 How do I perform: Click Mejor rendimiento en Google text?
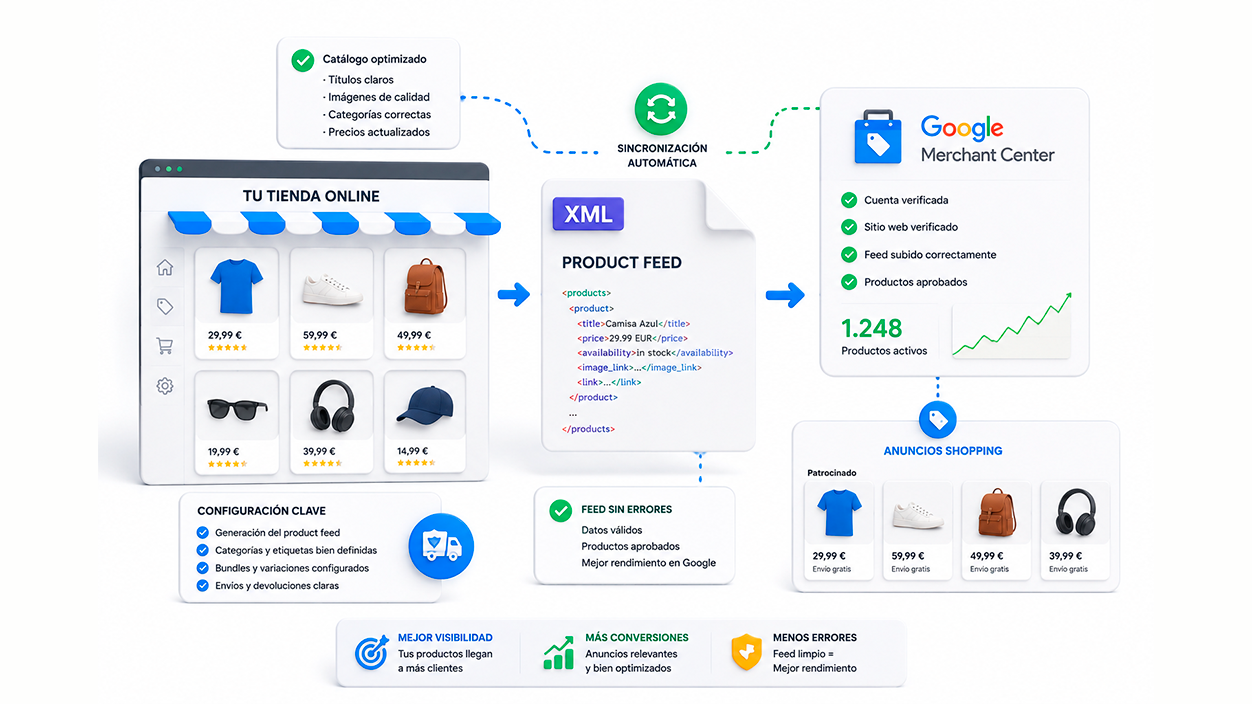pyautogui.click(x=649, y=563)
